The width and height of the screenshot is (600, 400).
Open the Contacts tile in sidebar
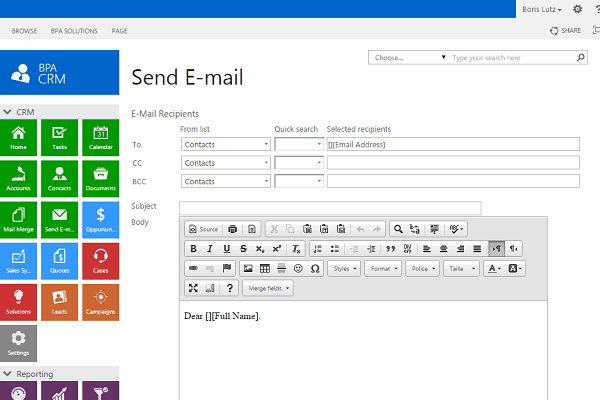(59, 179)
